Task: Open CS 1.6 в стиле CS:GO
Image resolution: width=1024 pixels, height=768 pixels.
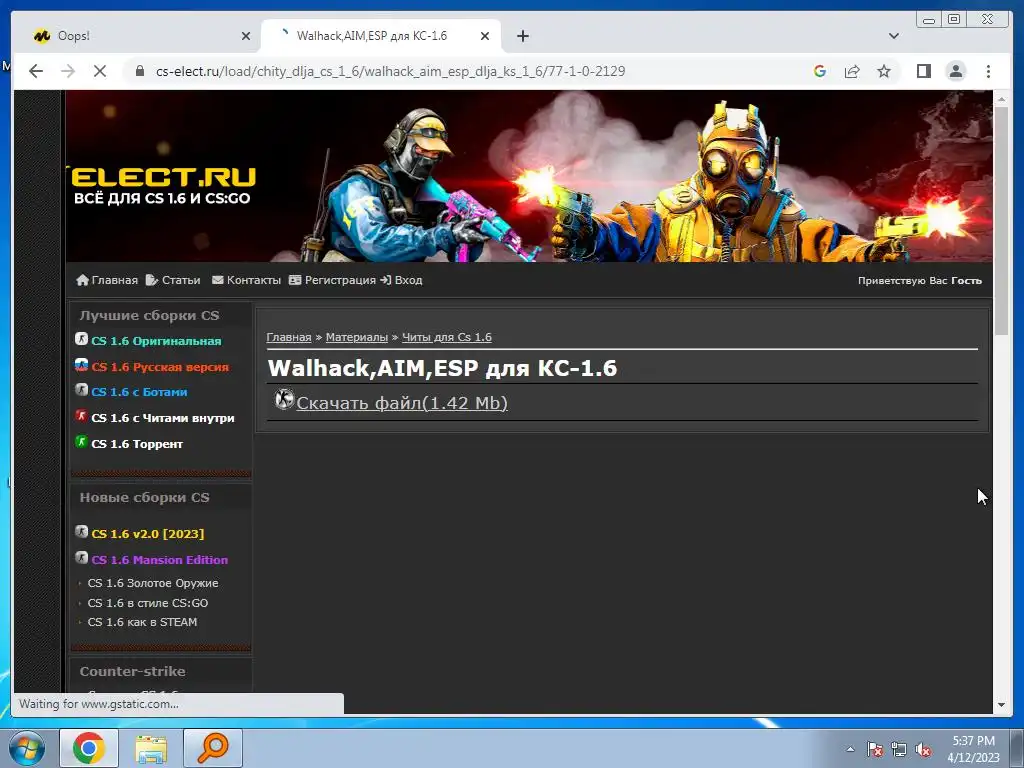Action: (x=148, y=603)
